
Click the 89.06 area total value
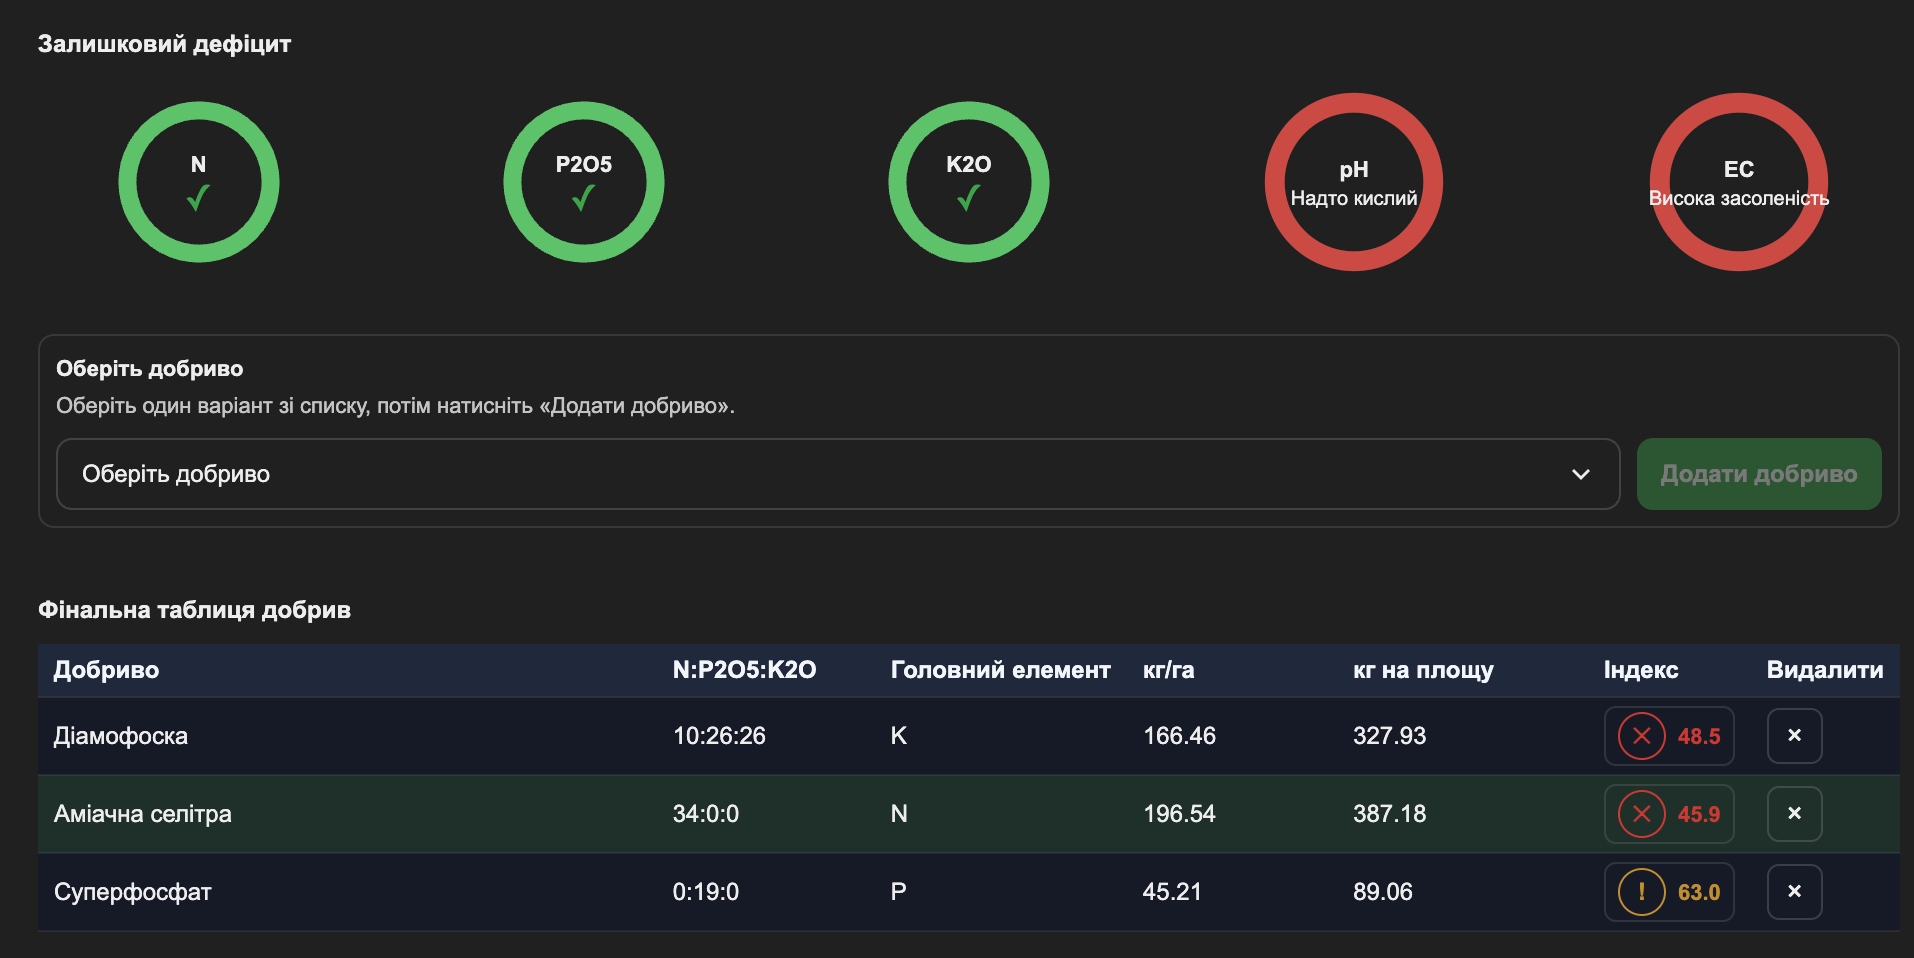click(1382, 892)
